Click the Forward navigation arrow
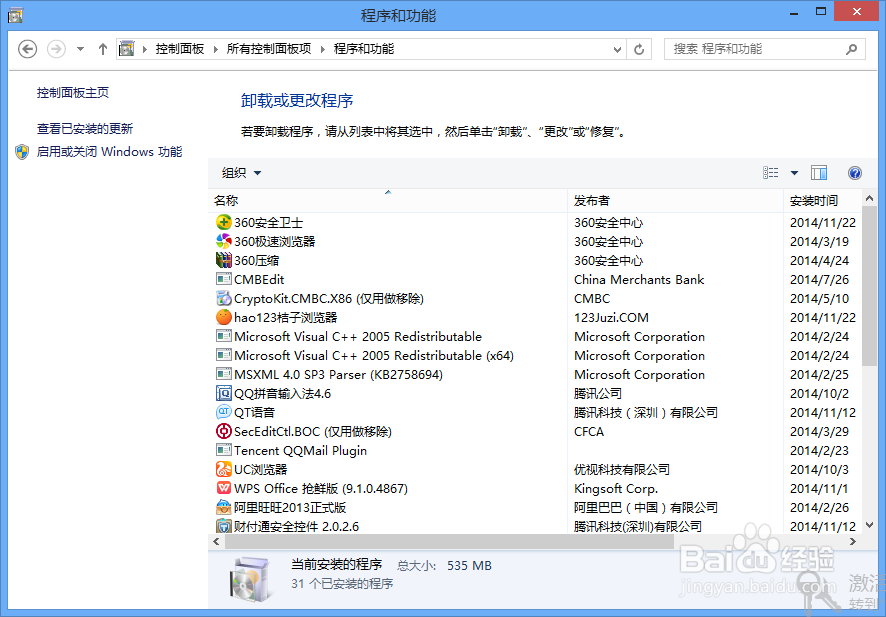The height and width of the screenshot is (617, 886). click(56, 49)
